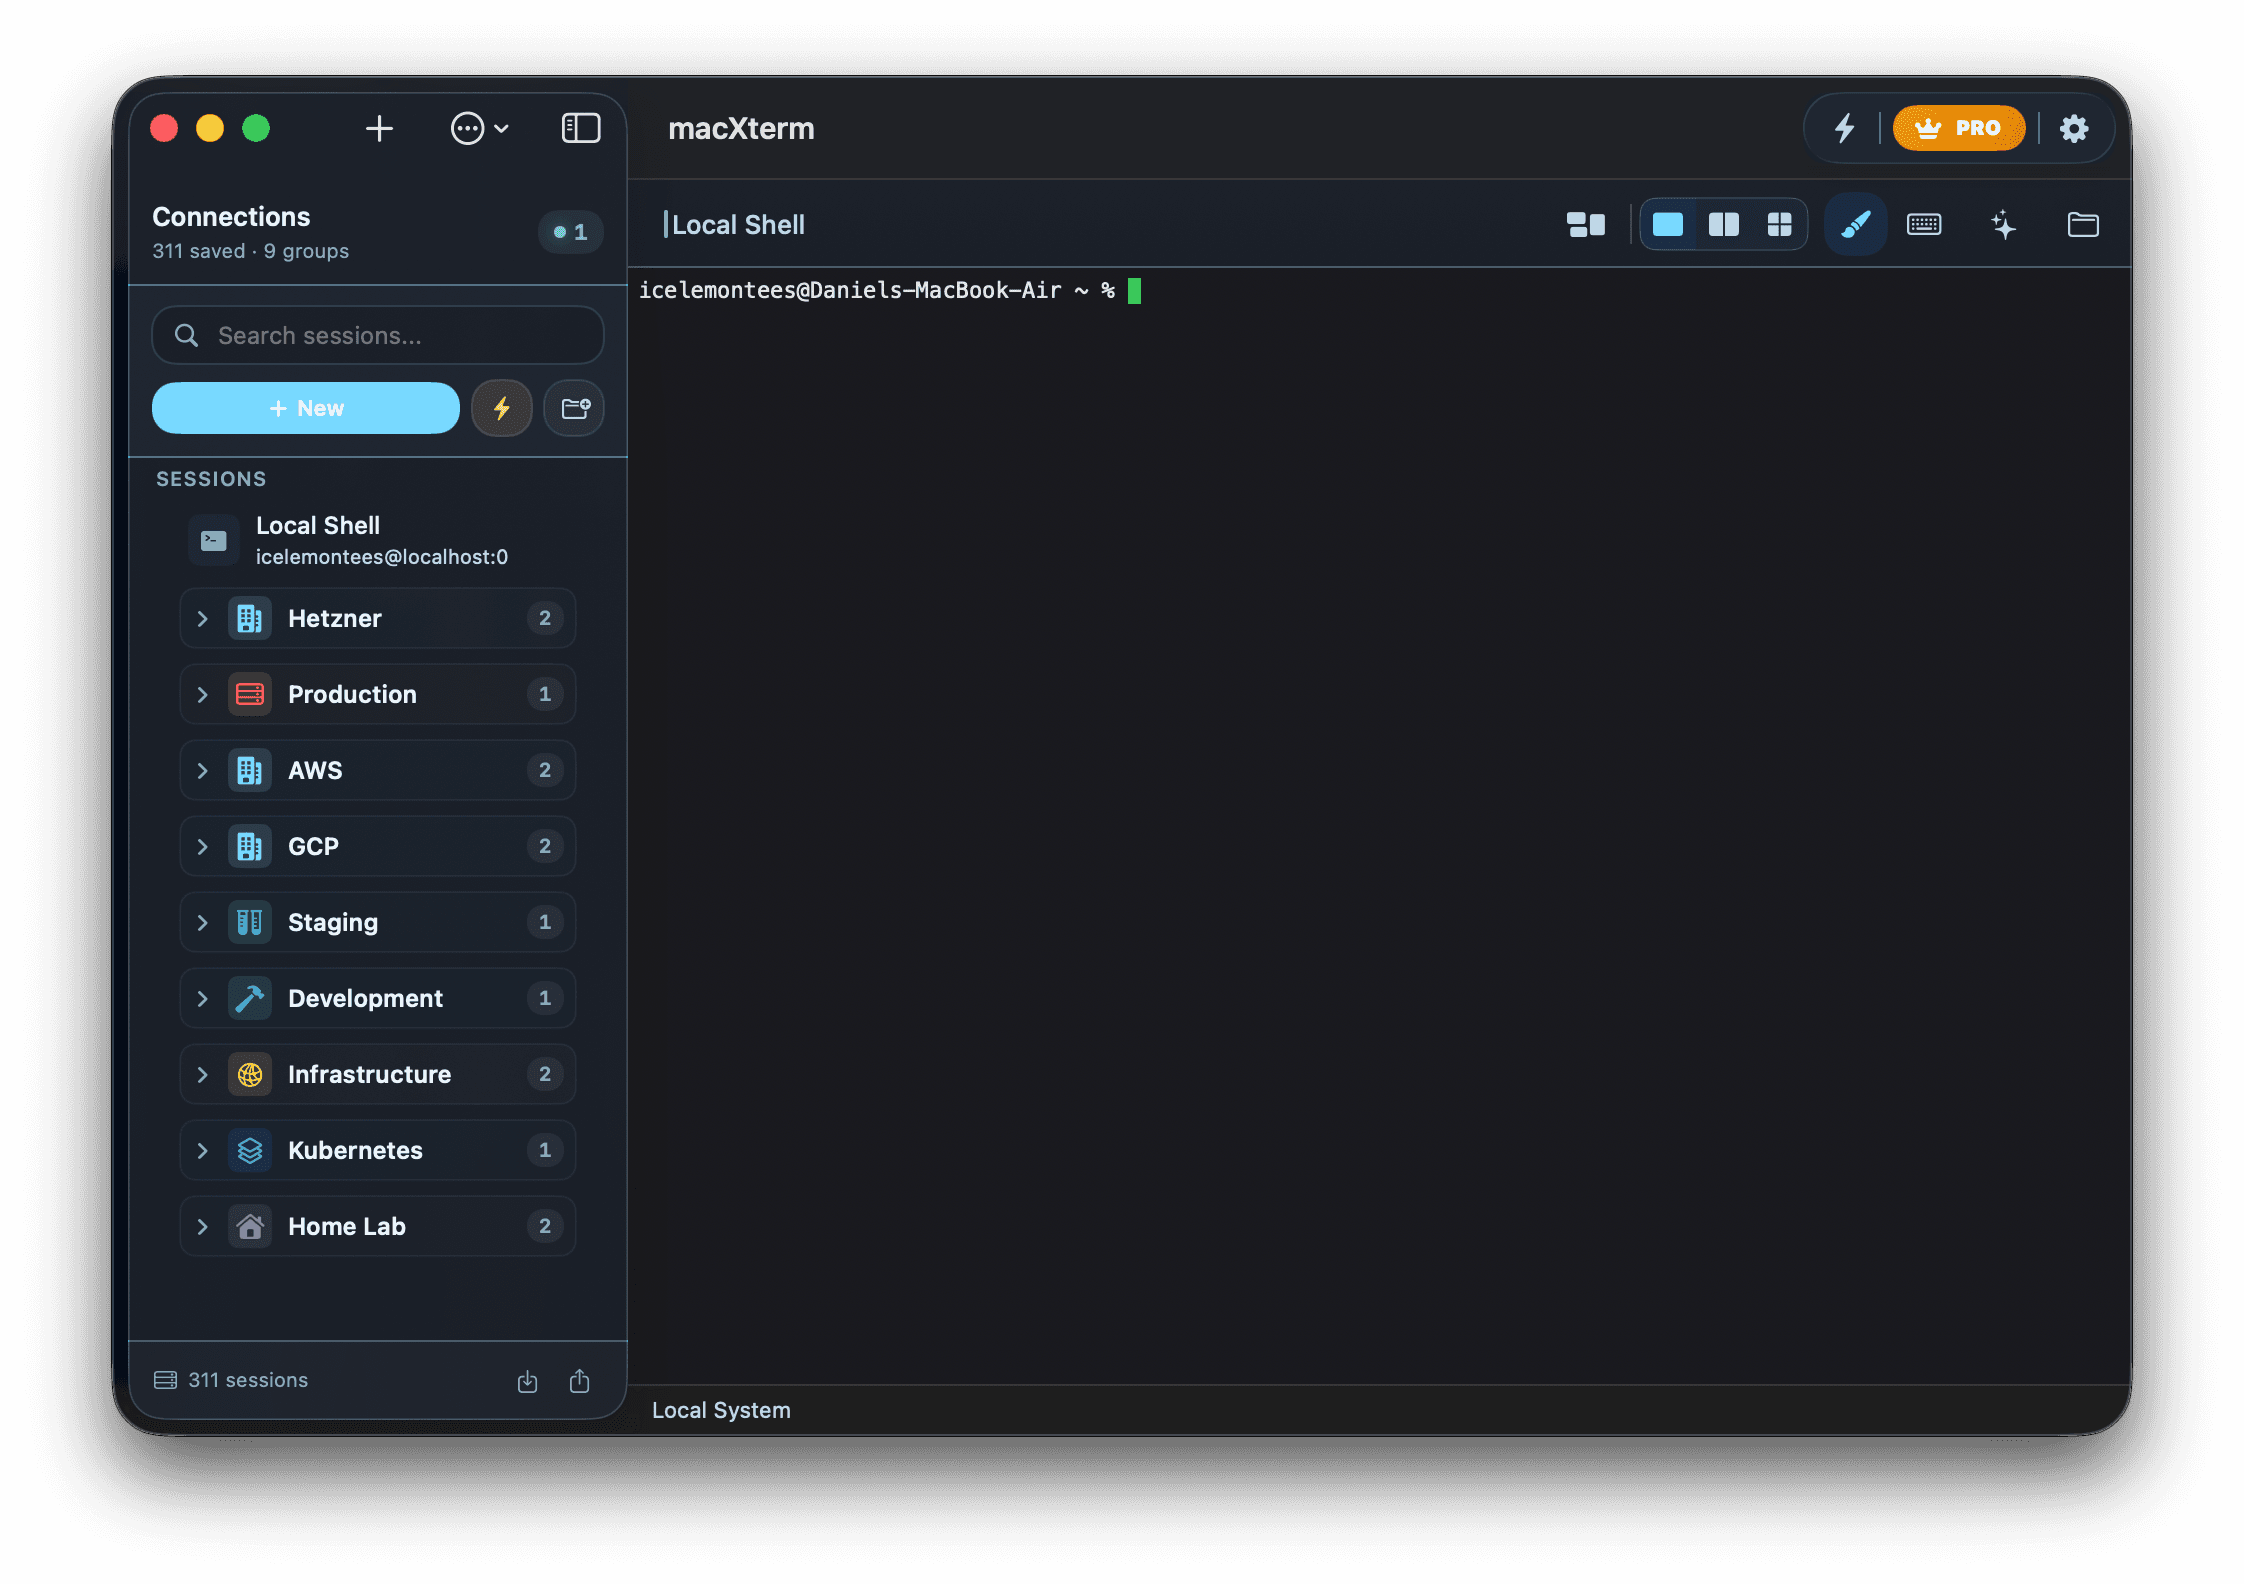This screenshot has width=2244, height=1584.
Task: Switch to split-pane two-column layout
Action: (x=1724, y=224)
